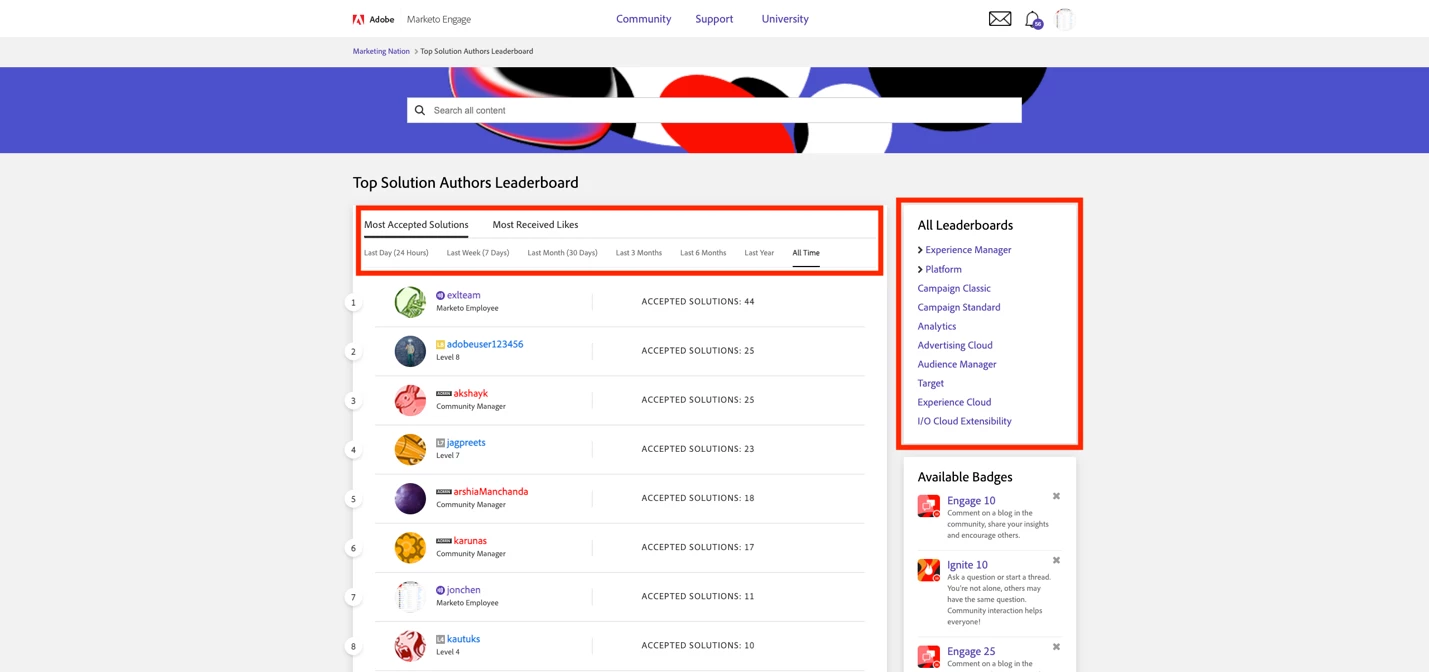Filter by Last Day (24 Hours)

[x=396, y=253]
